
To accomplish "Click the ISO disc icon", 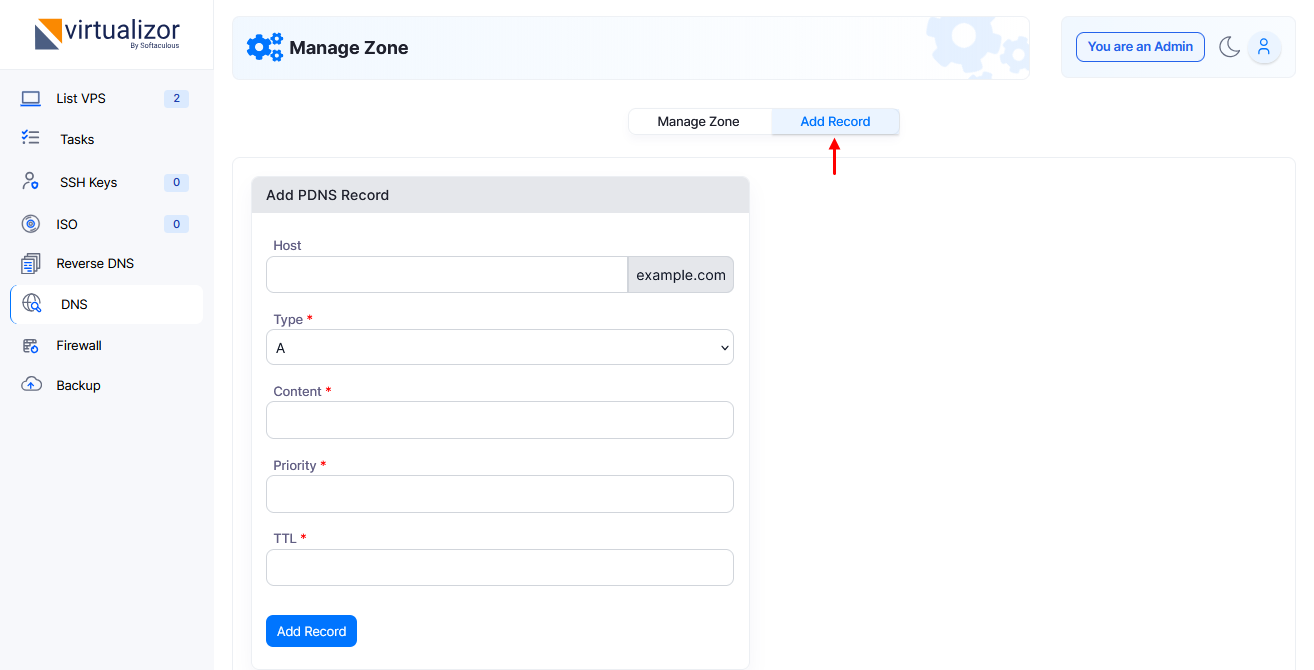I will 31,224.
